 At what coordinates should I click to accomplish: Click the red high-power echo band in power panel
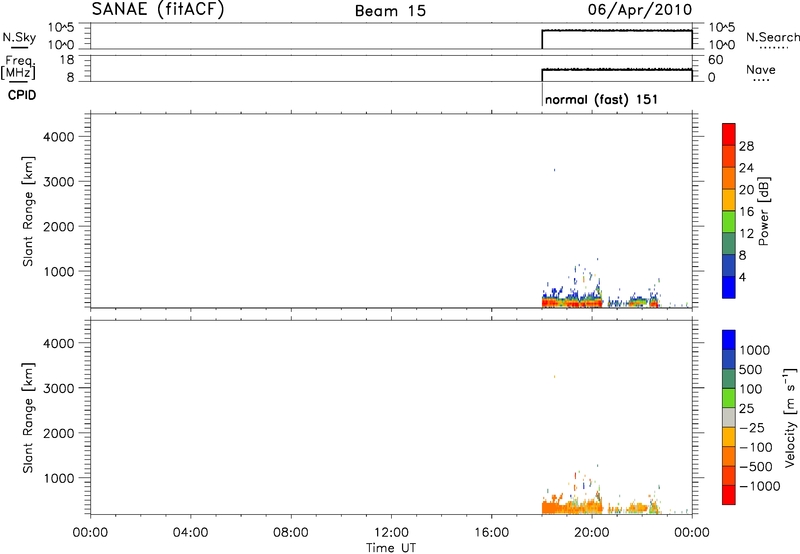(x=571, y=304)
